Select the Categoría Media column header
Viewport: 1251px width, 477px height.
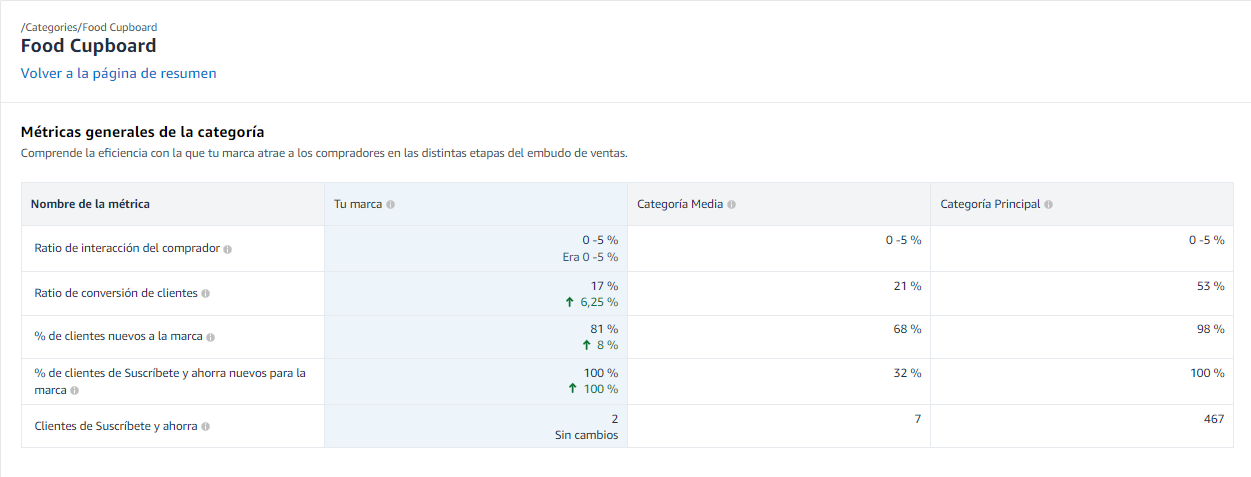680,205
